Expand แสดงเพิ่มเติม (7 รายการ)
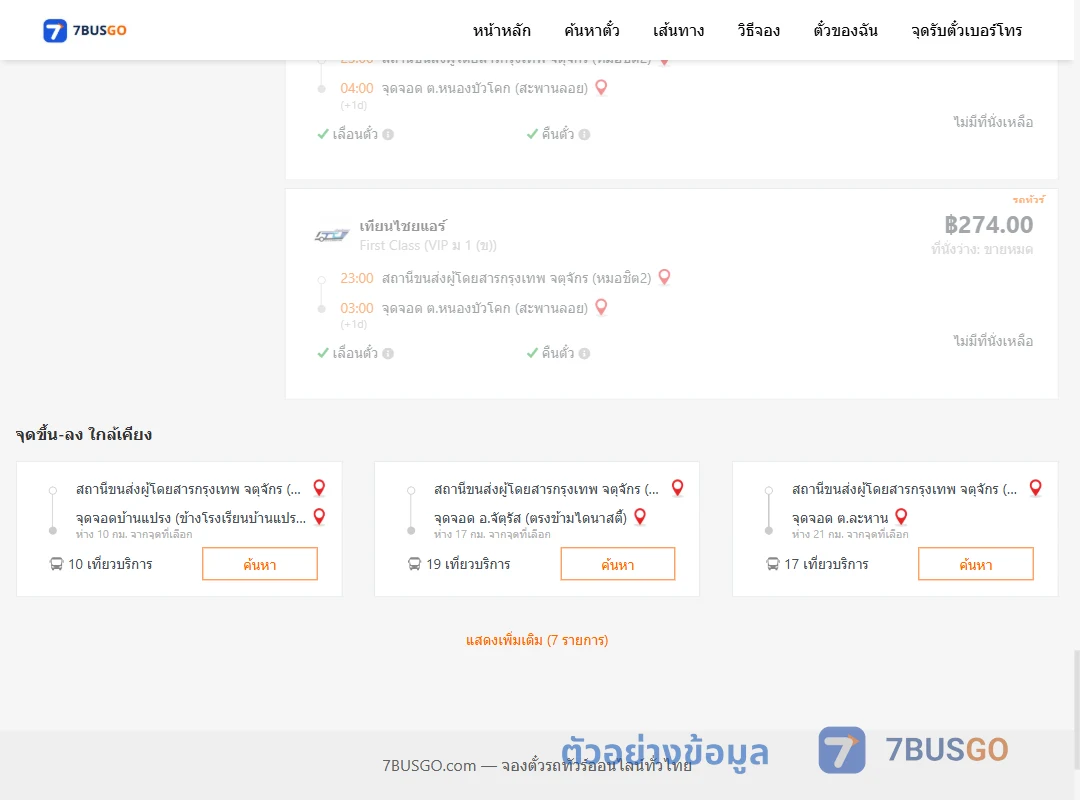Image resolution: width=1080 pixels, height=800 pixels. (x=537, y=640)
